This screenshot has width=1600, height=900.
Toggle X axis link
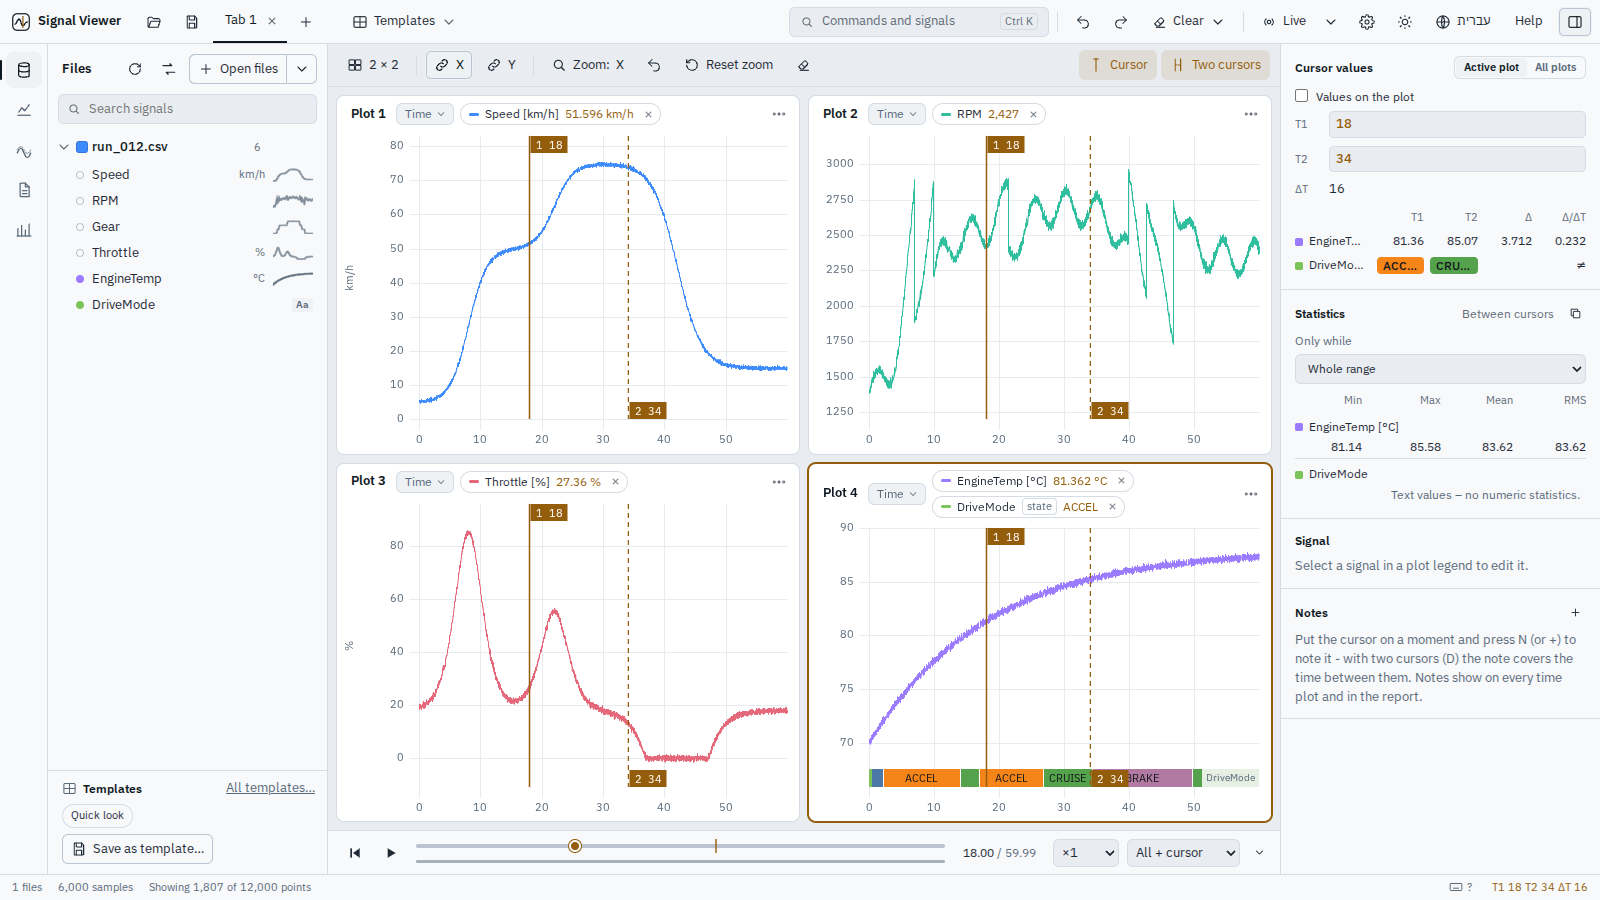point(450,65)
